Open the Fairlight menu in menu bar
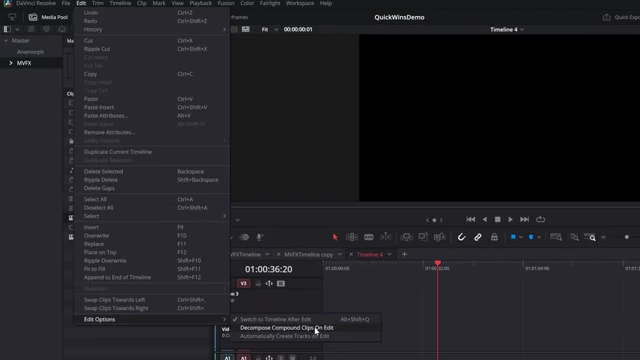The width and height of the screenshot is (640, 360). click(270, 3)
